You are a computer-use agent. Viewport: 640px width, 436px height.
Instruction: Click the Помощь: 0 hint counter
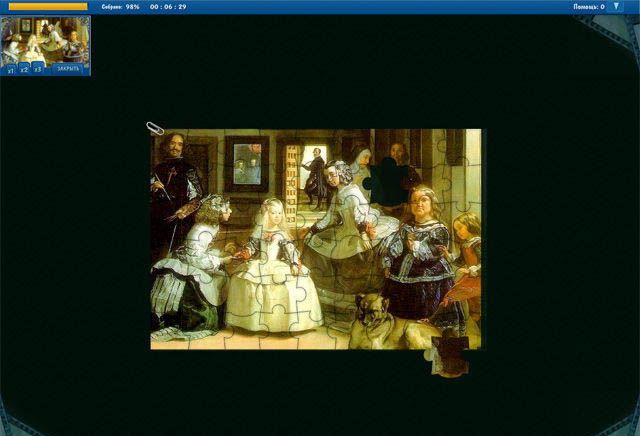click(588, 6)
